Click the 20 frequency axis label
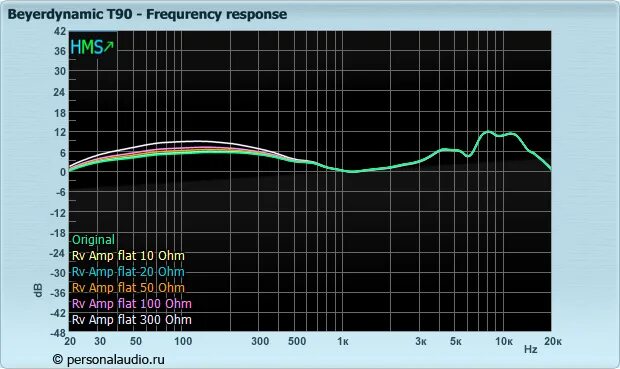Image resolution: width=620 pixels, height=369 pixels. pos(70,341)
